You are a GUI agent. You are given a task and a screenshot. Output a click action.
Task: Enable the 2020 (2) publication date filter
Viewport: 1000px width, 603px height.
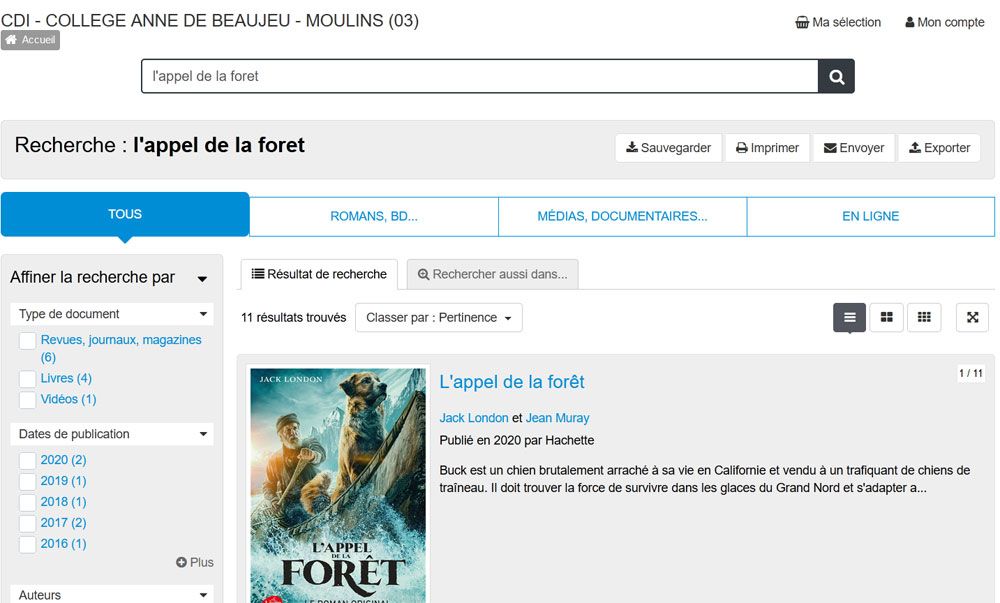pos(28,461)
